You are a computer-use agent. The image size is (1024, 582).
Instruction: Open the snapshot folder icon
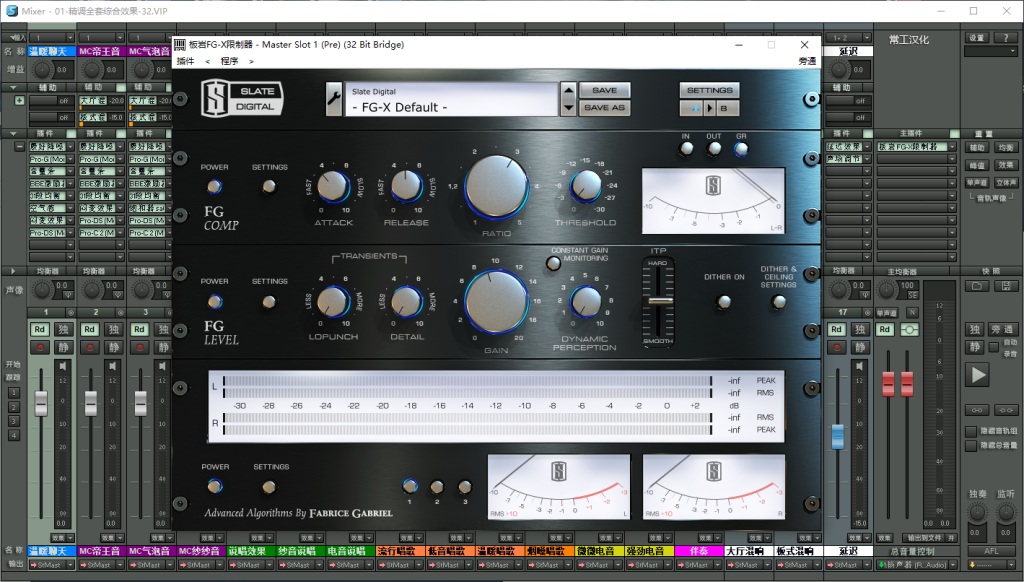point(977,286)
